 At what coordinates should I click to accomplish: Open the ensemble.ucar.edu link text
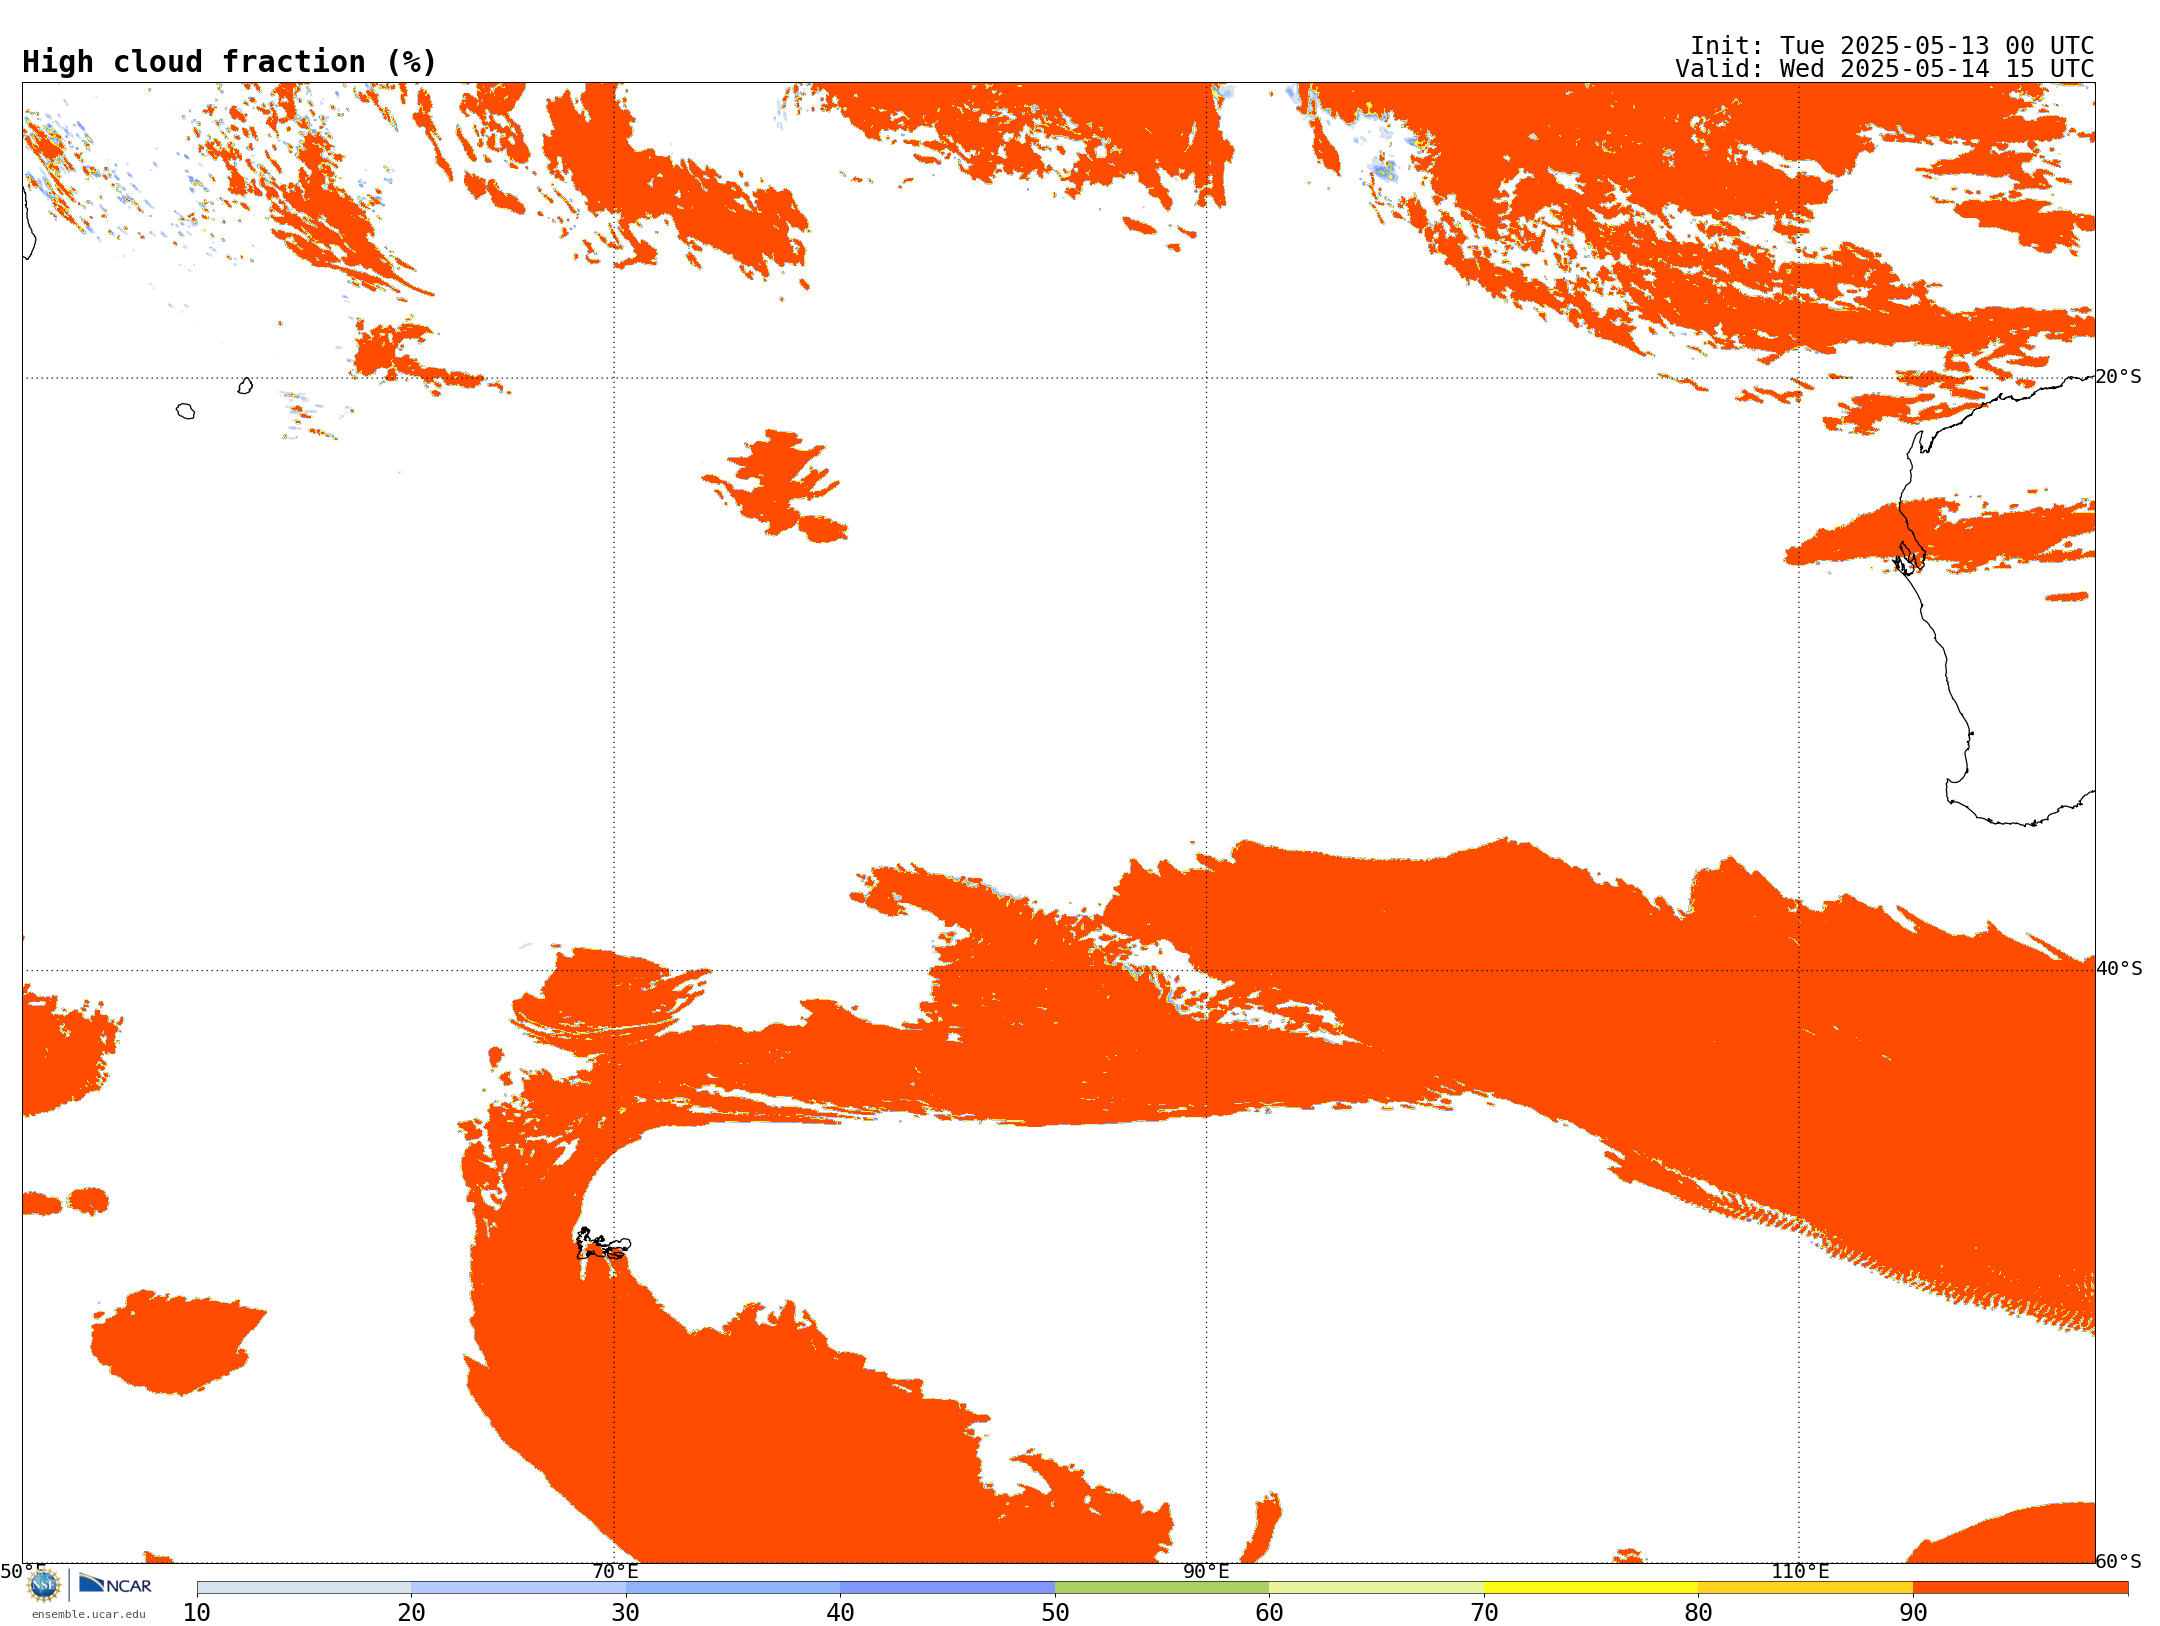[89, 1614]
